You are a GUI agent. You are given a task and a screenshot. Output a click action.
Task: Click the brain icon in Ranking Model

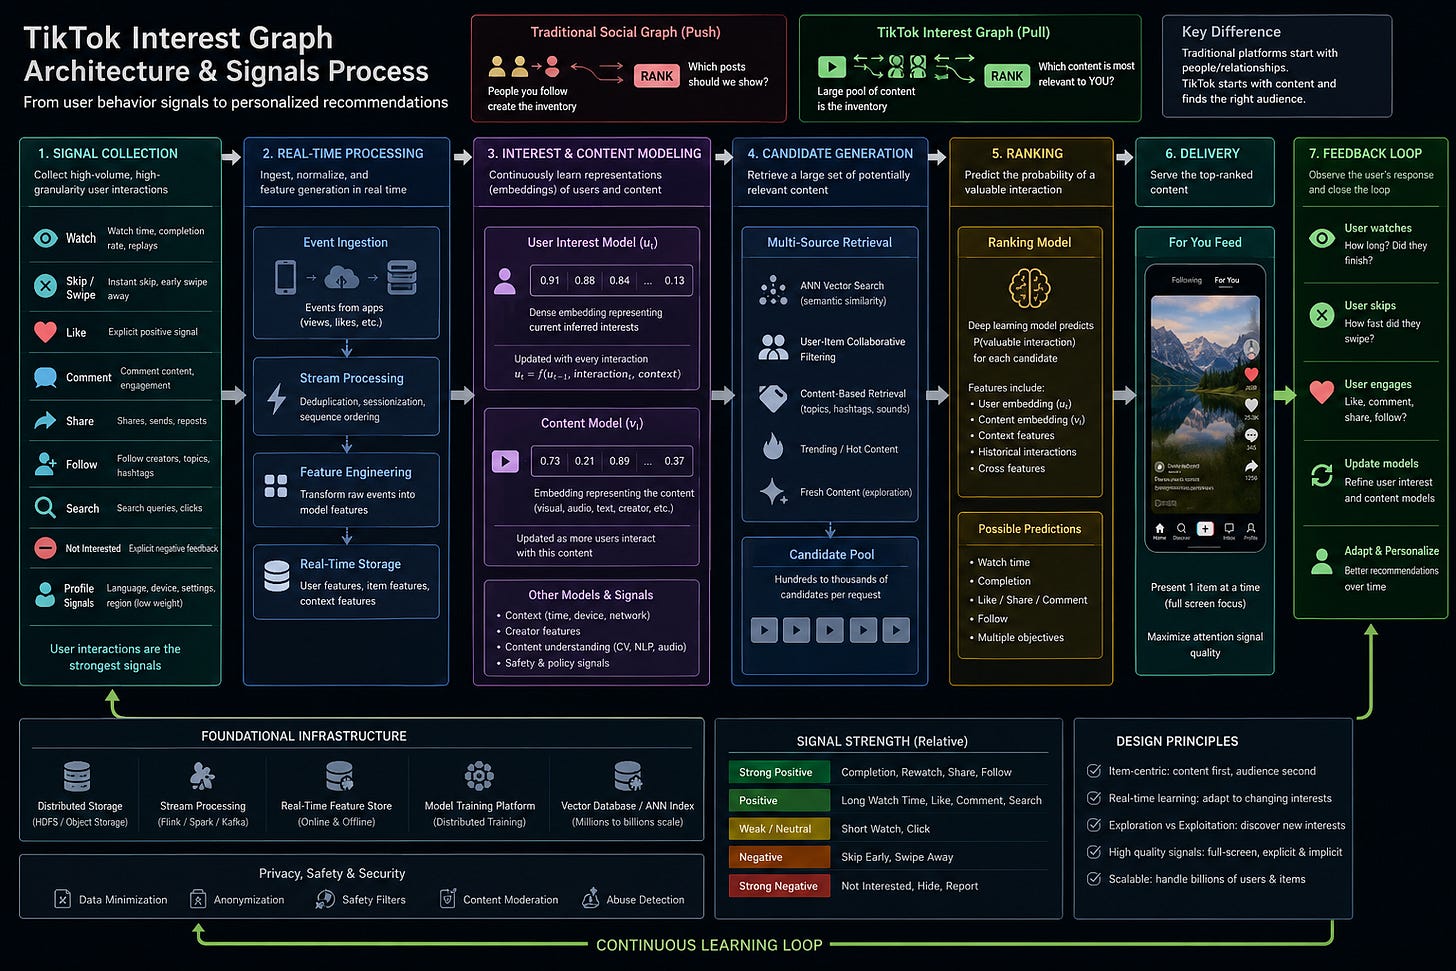(1029, 288)
